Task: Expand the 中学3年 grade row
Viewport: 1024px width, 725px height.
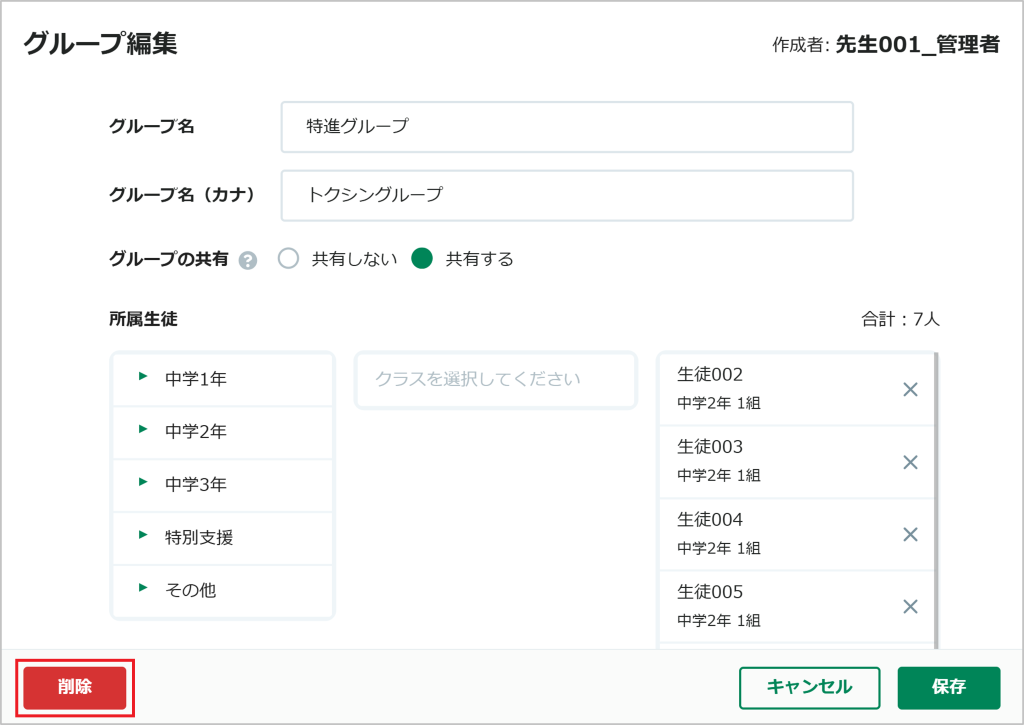Action: click(223, 485)
